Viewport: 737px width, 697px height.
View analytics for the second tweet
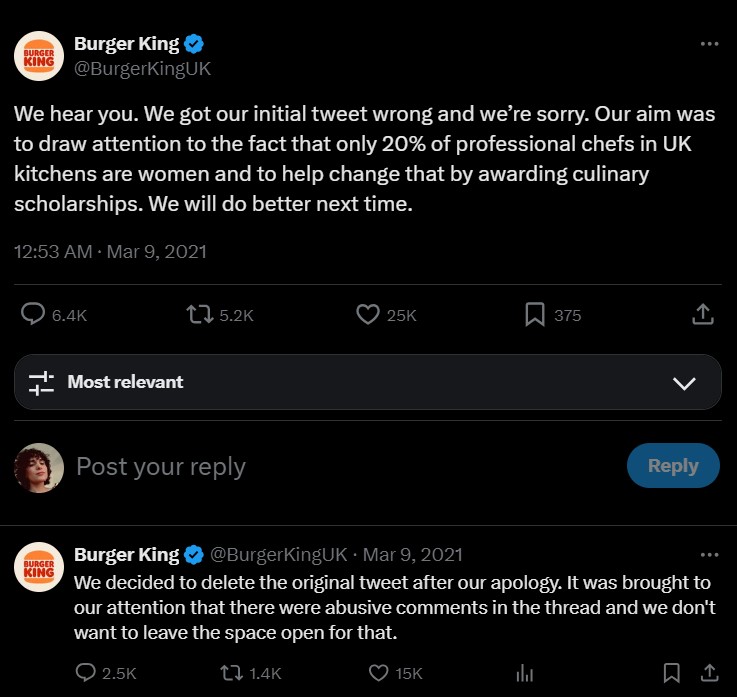(524, 673)
